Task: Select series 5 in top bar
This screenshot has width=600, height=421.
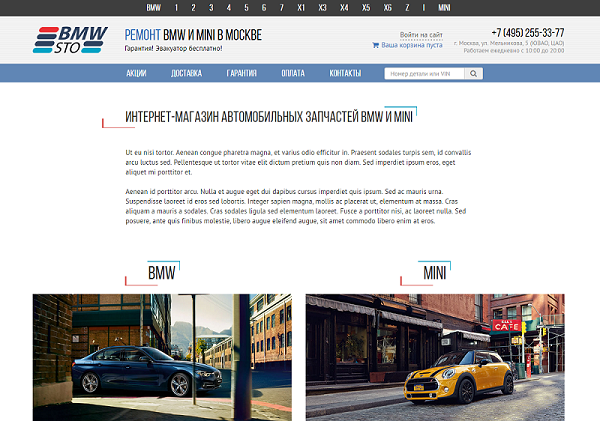Action: tap(246, 8)
